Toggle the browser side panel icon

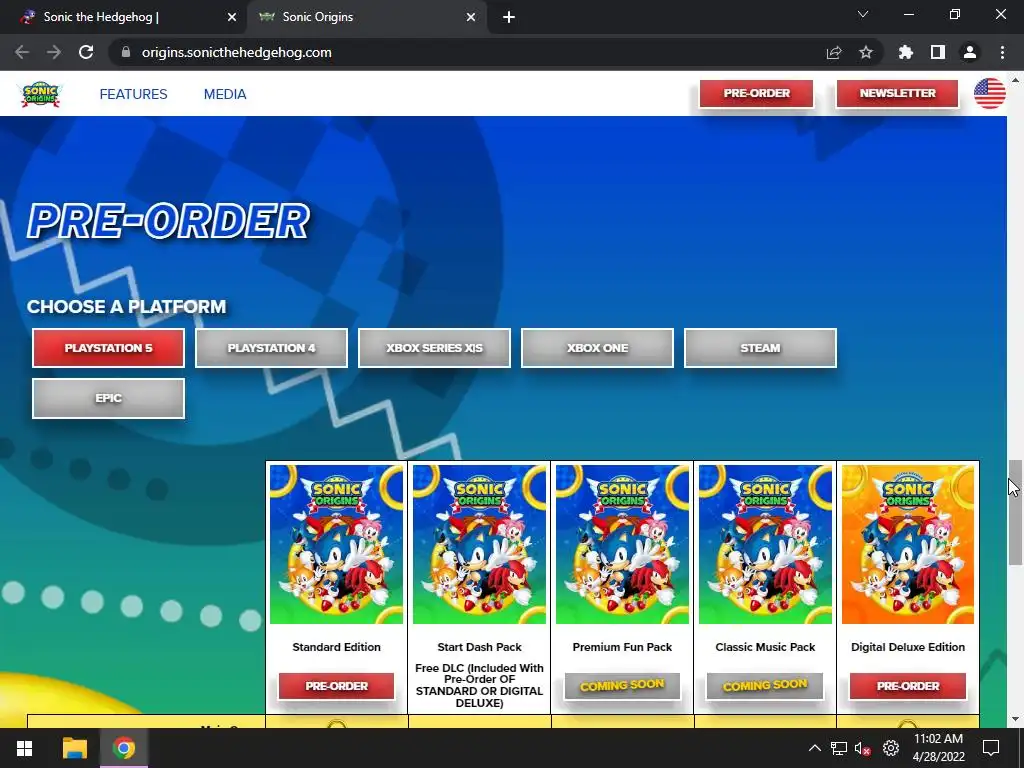938,52
